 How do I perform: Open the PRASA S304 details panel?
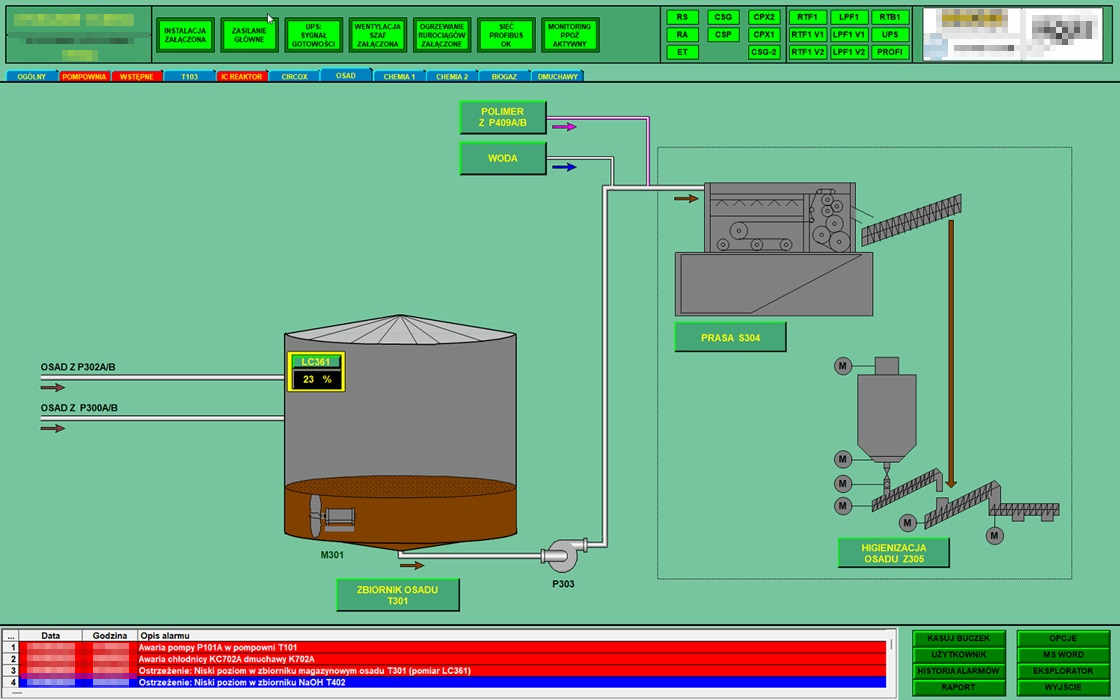[x=730, y=338]
